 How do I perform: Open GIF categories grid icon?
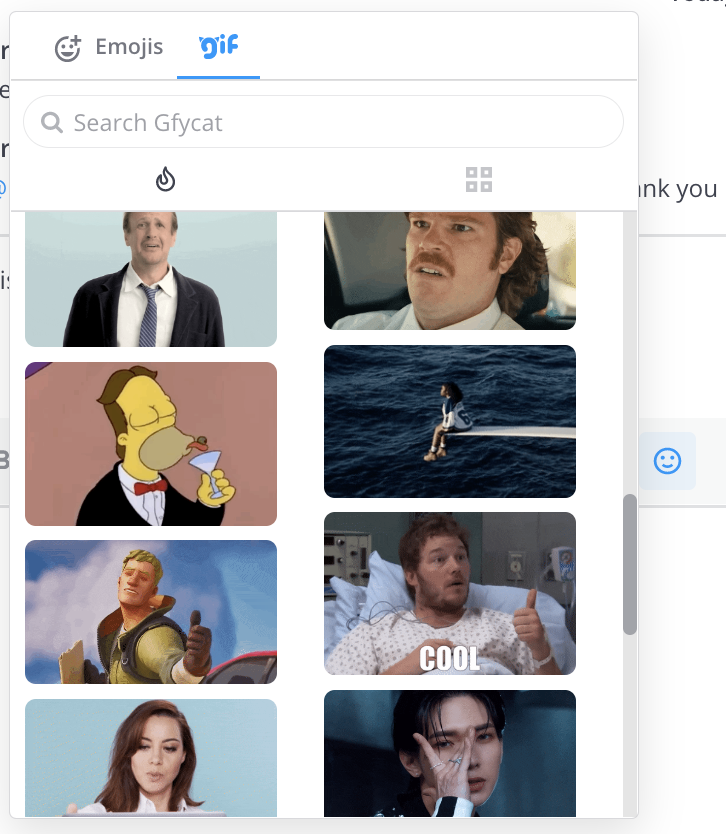[x=479, y=180]
